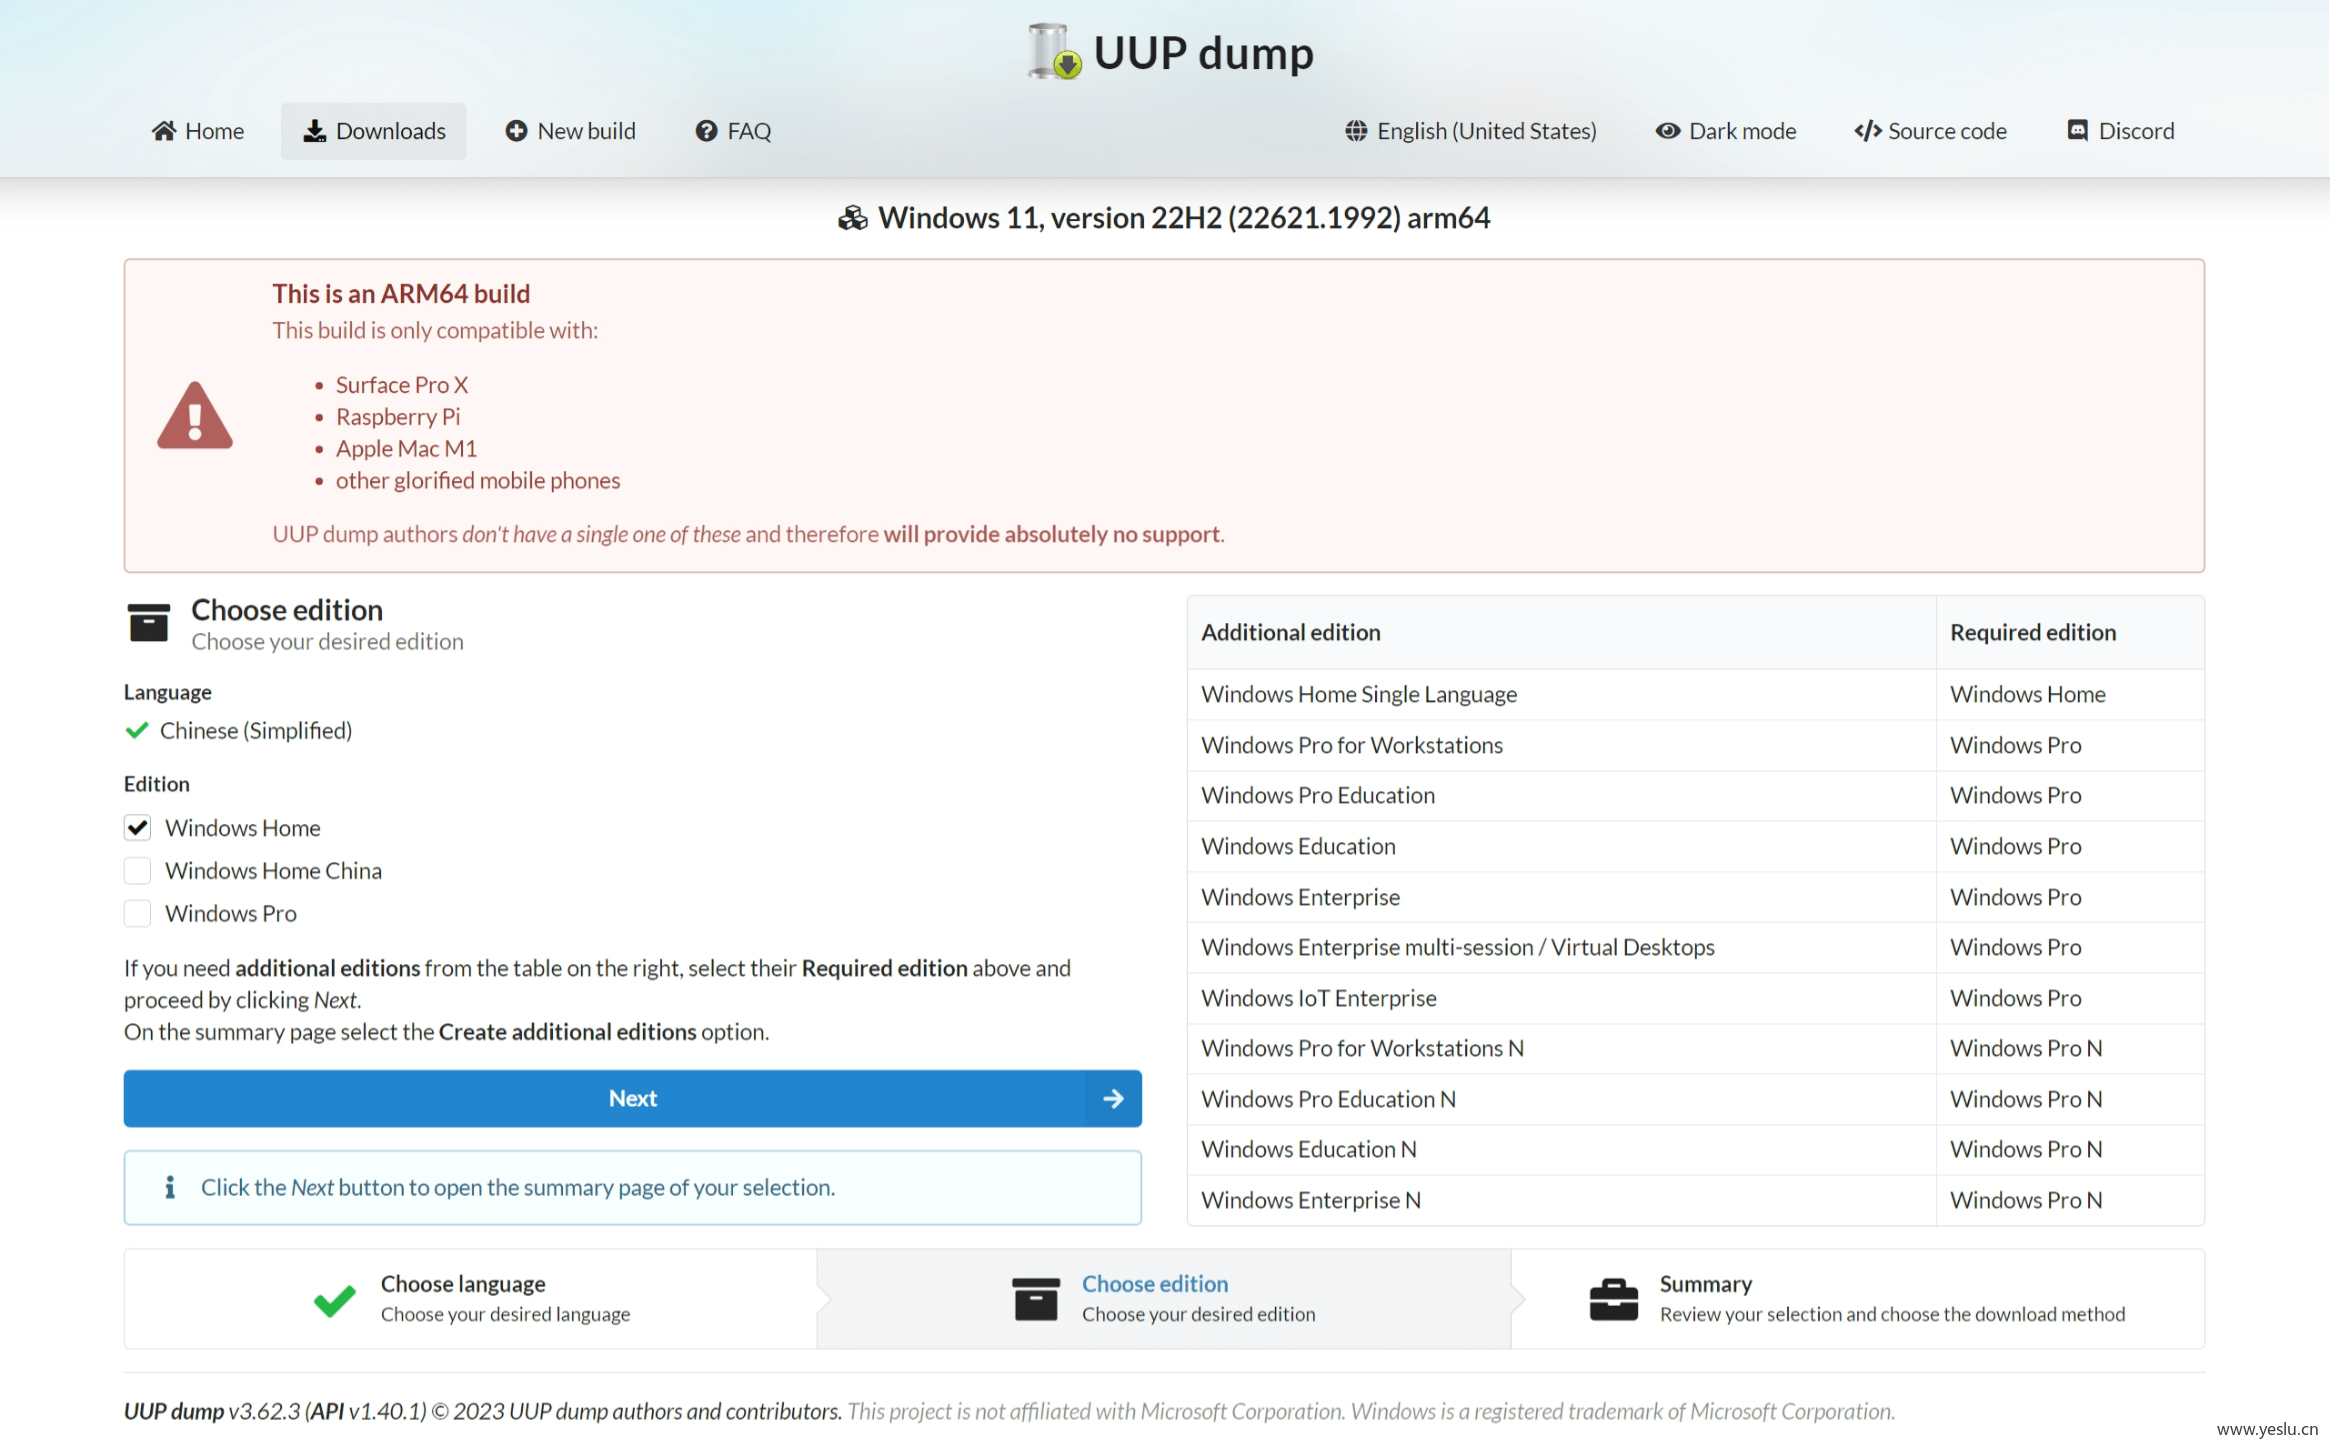Select the Summary step
Image resolution: width=2330 pixels, height=1449 pixels.
coord(1858,1298)
